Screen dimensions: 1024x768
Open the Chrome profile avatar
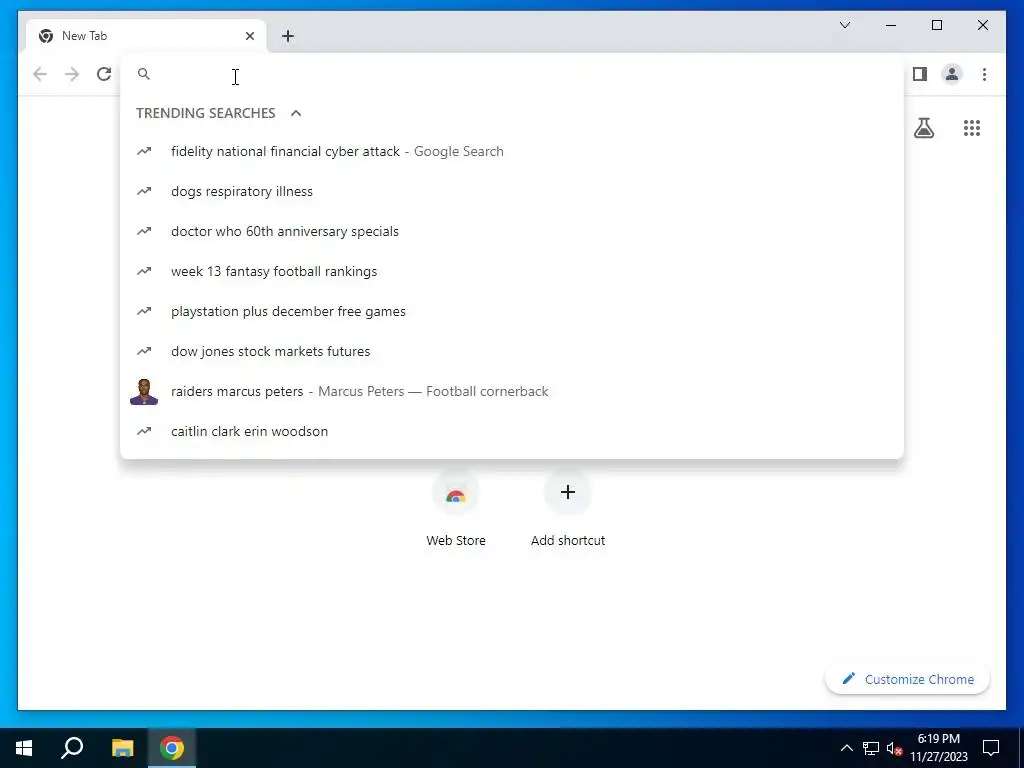tap(952, 74)
